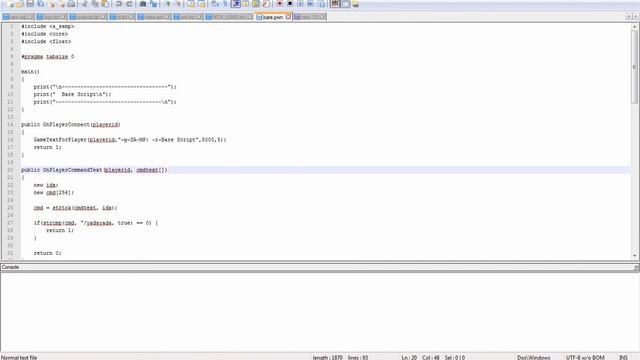The width and height of the screenshot is (640, 360).
Task: Click "public OnPlayerConnect(playerid)" line
Action: (x=71, y=124)
